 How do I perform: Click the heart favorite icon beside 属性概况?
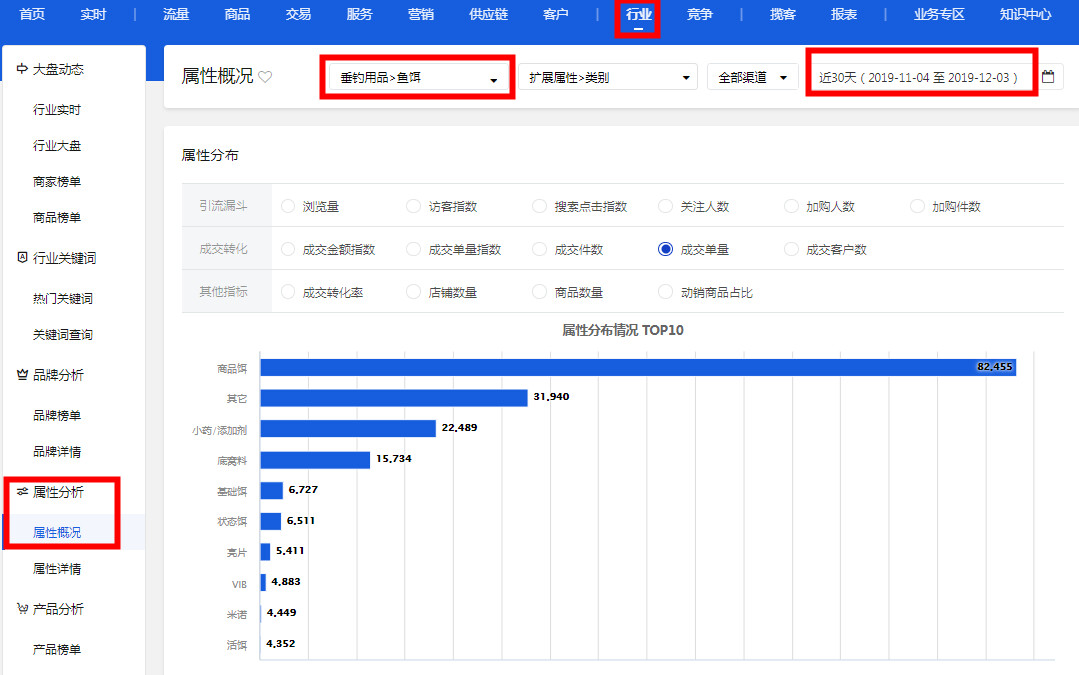pyautogui.click(x=265, y=77)
